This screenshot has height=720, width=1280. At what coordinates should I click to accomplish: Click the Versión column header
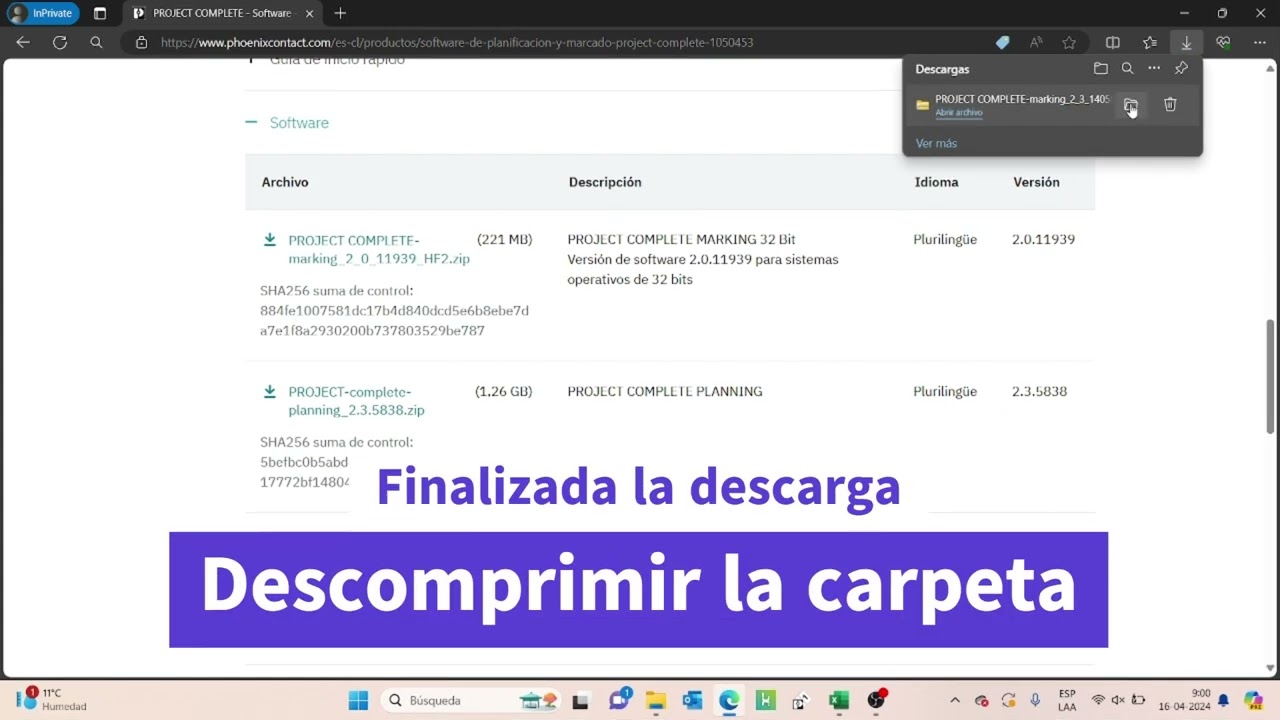pos(1036,182)
